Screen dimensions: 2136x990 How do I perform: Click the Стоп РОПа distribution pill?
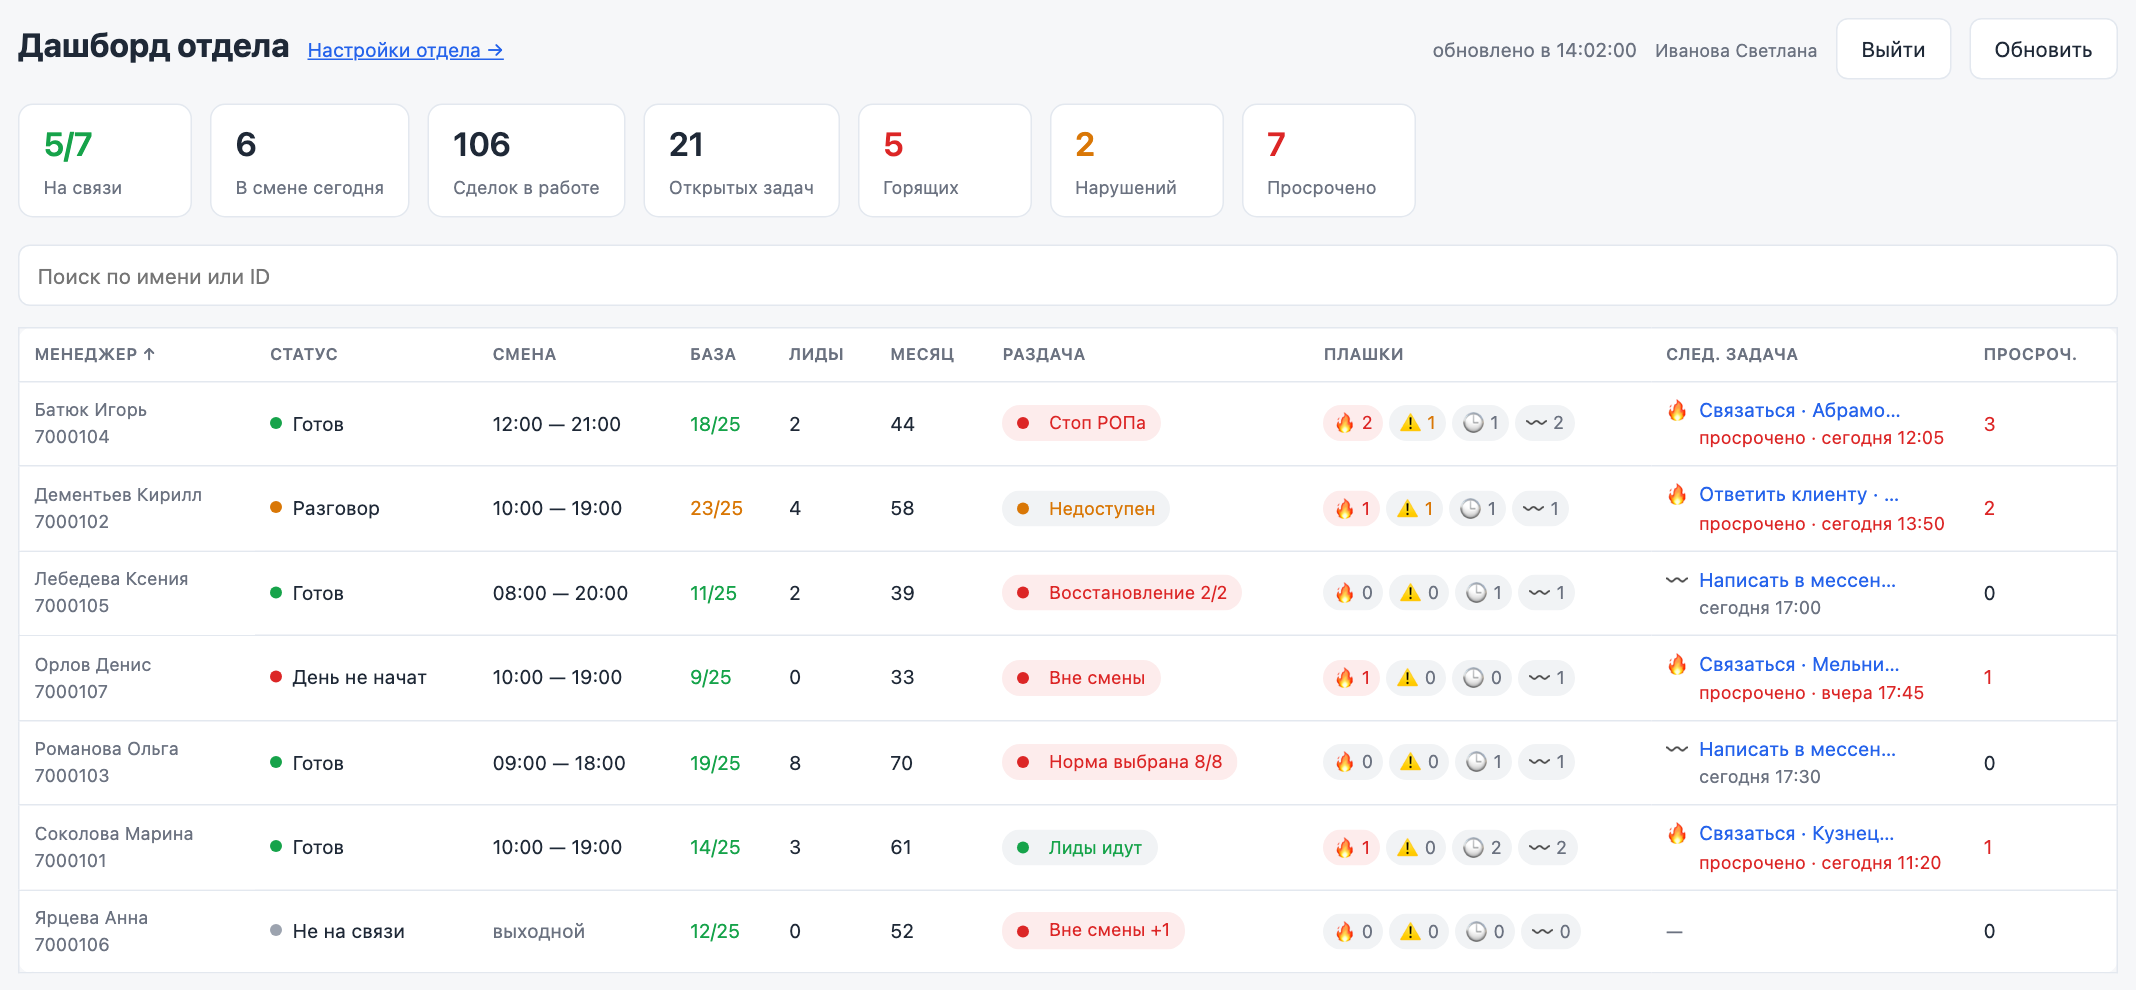coord(1081,423)
